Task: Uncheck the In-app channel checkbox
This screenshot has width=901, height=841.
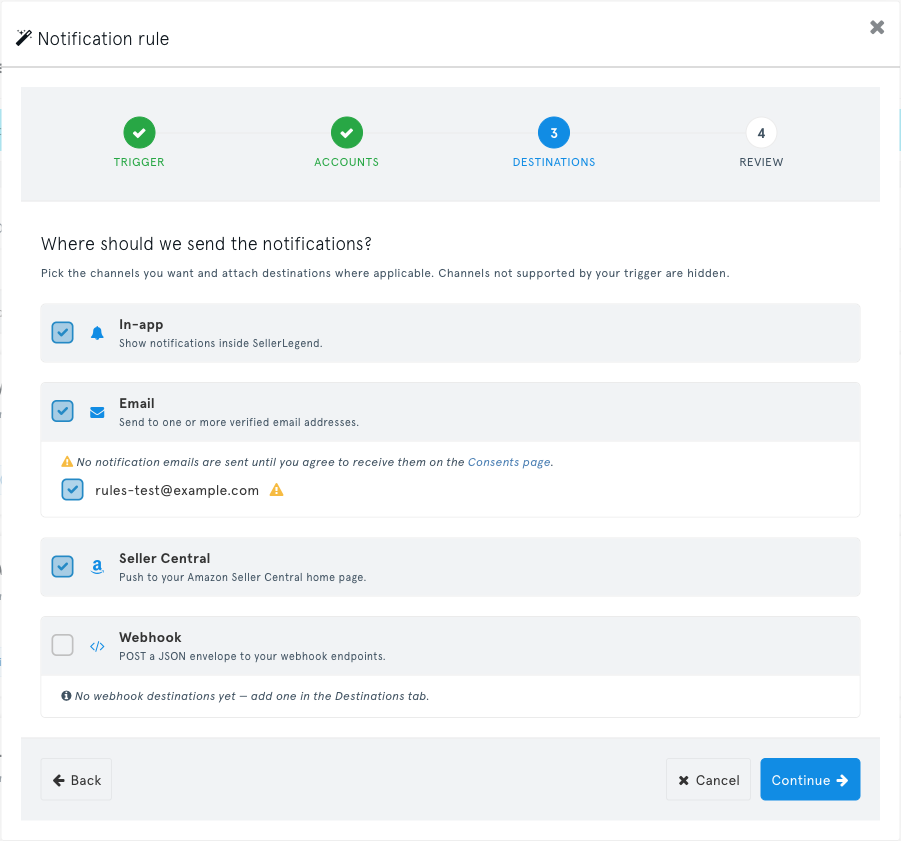Action: pyautogui.click(x=63, y=333)
